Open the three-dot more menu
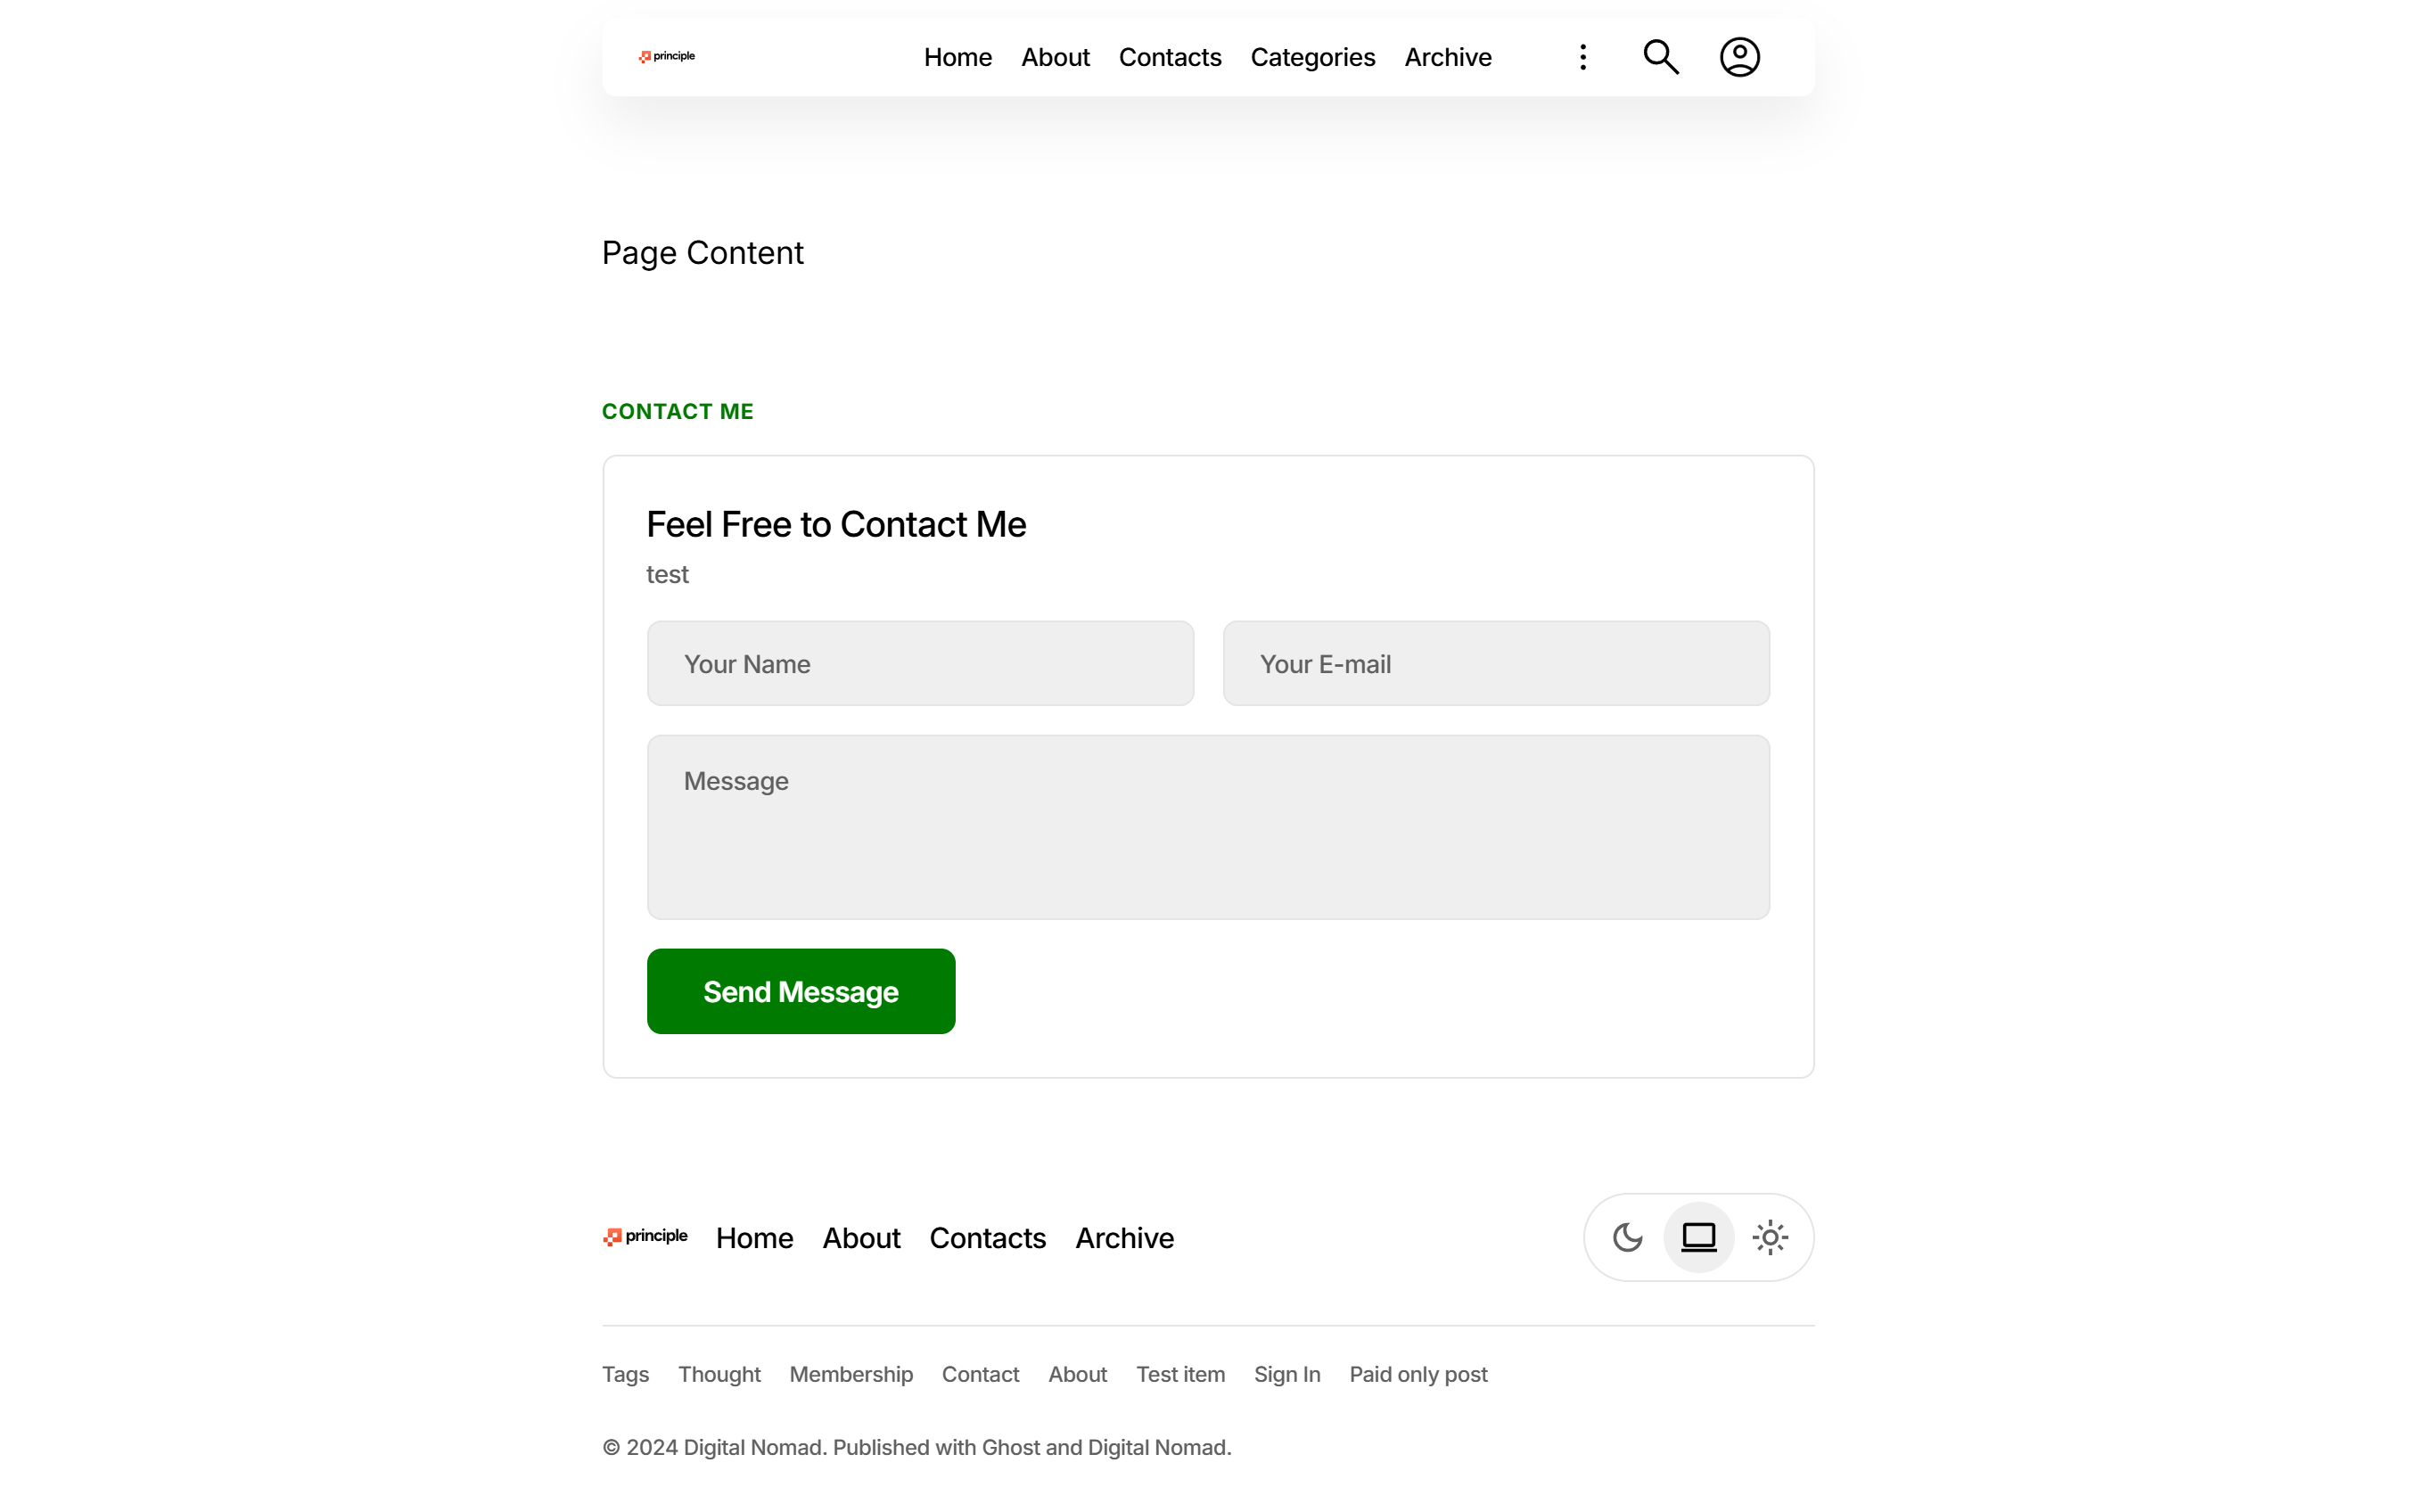 click(x=1582, y=57)
